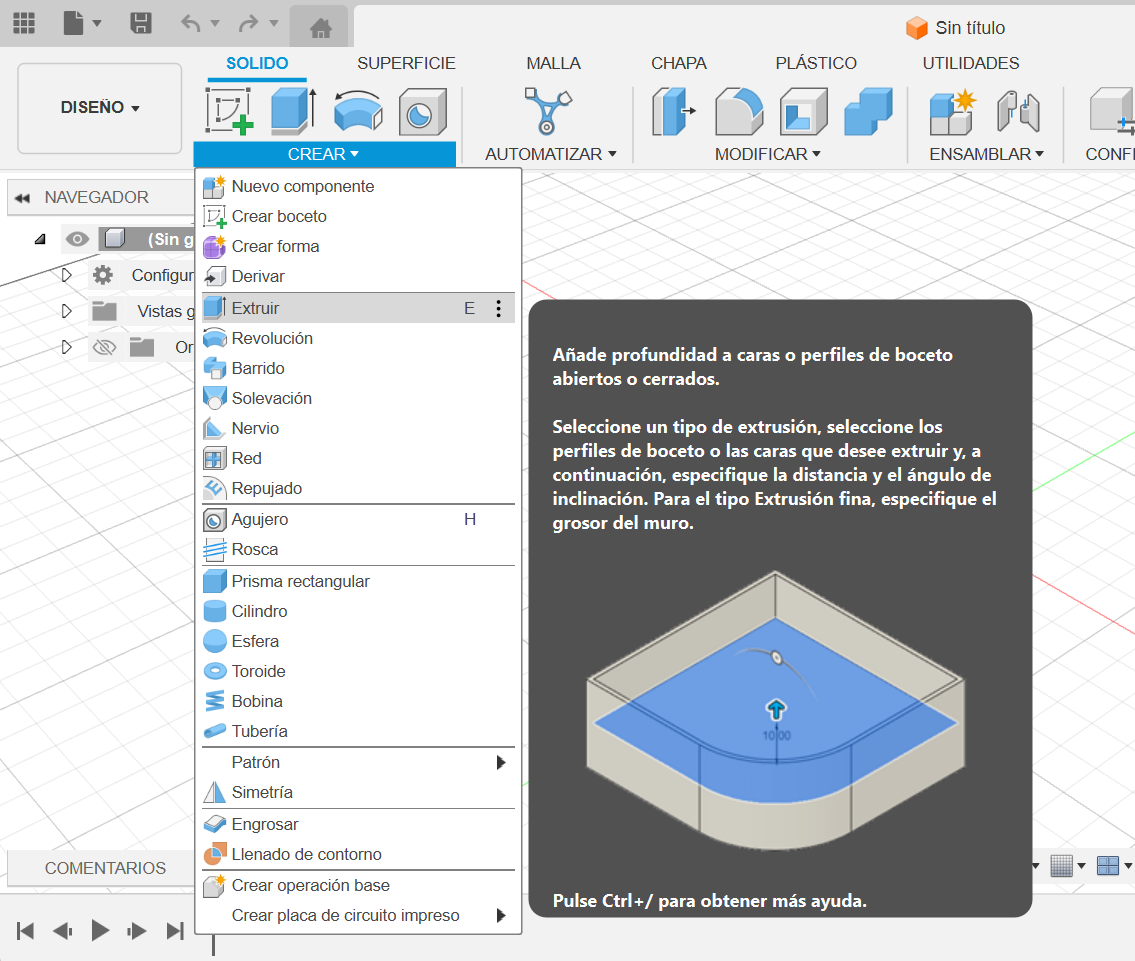This screenshot has width=1135, height=961.
Task: Click the Press Pull modify icon
Action: [x=673, y=111]
